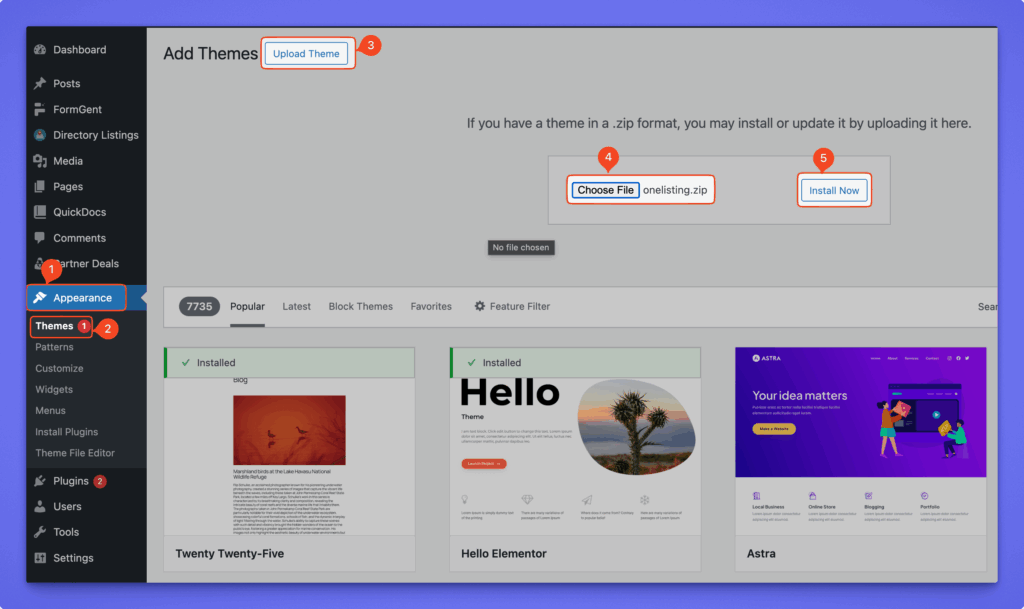Click the QuickDocs icon

click(40, 212)
